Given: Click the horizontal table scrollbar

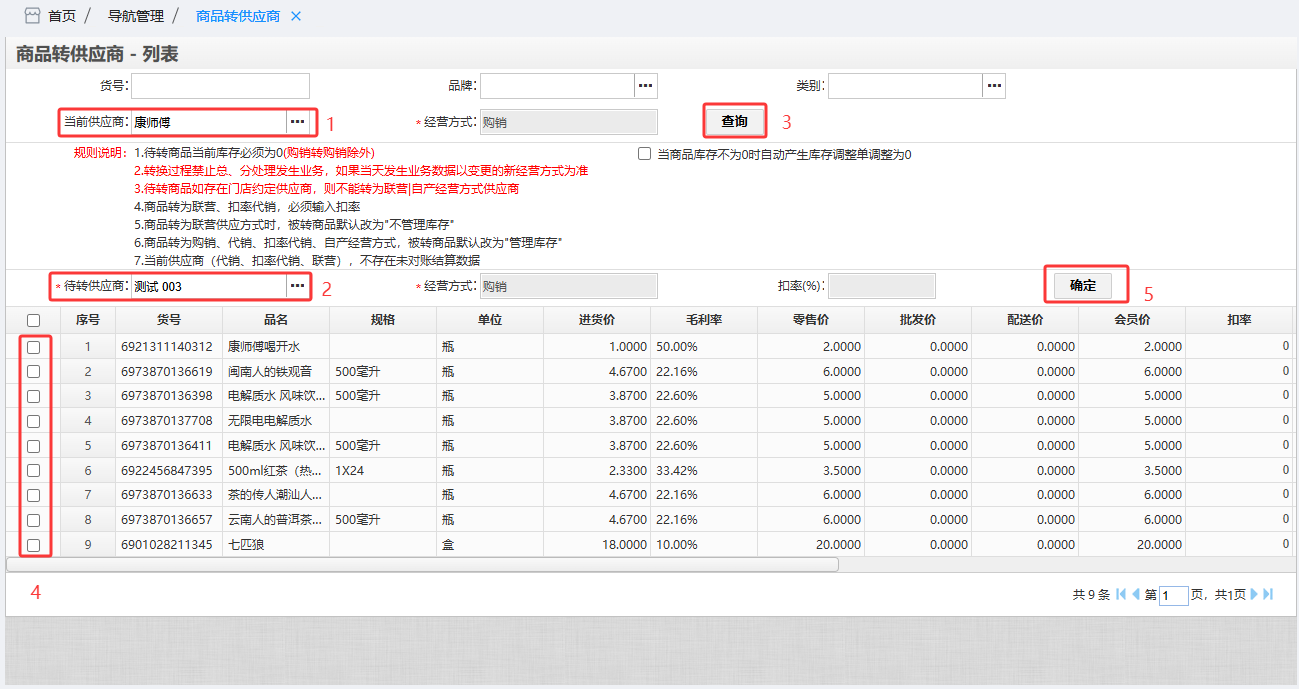Looking at the screenshot, I should [422, 564].
